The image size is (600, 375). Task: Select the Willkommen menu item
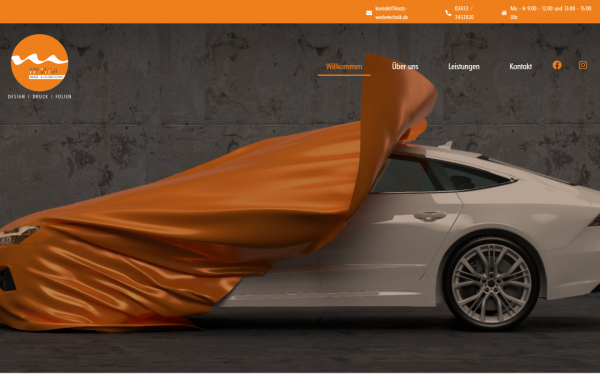point(344,67)
